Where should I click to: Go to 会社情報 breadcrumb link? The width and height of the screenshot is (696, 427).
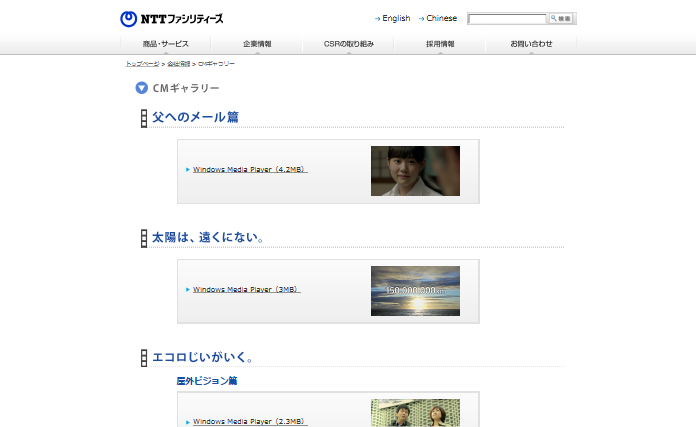click(x=178, y=64)
